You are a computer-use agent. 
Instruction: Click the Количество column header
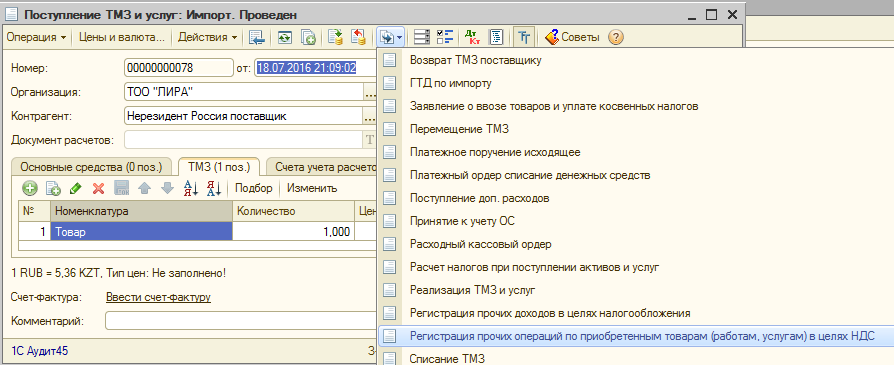coord(294,212)
